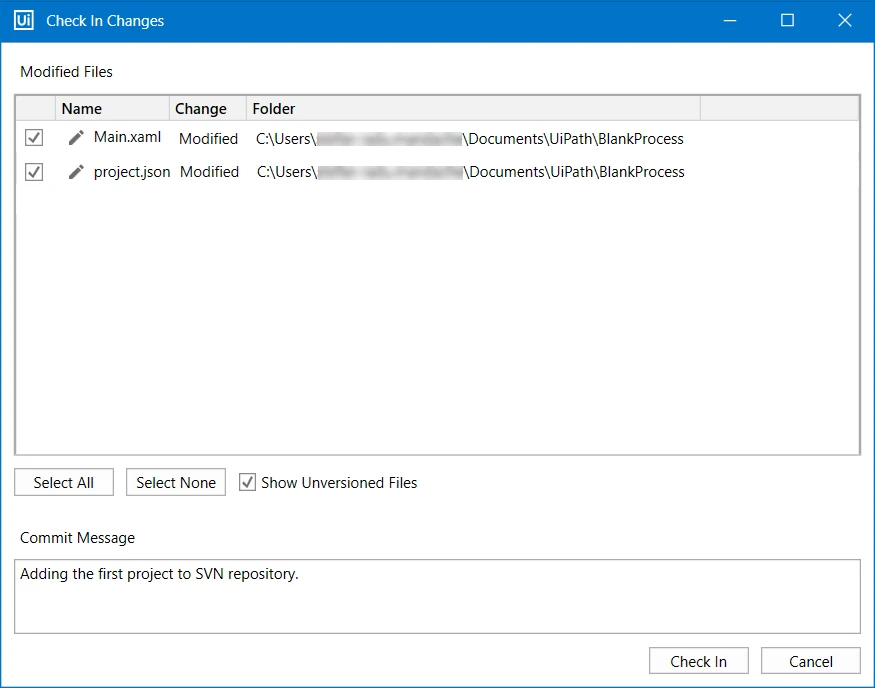This screenshot has height=688, width=875.
Task: Minimize the Check In Changes window
Action: pyautogui.click(x=730, y=21)
